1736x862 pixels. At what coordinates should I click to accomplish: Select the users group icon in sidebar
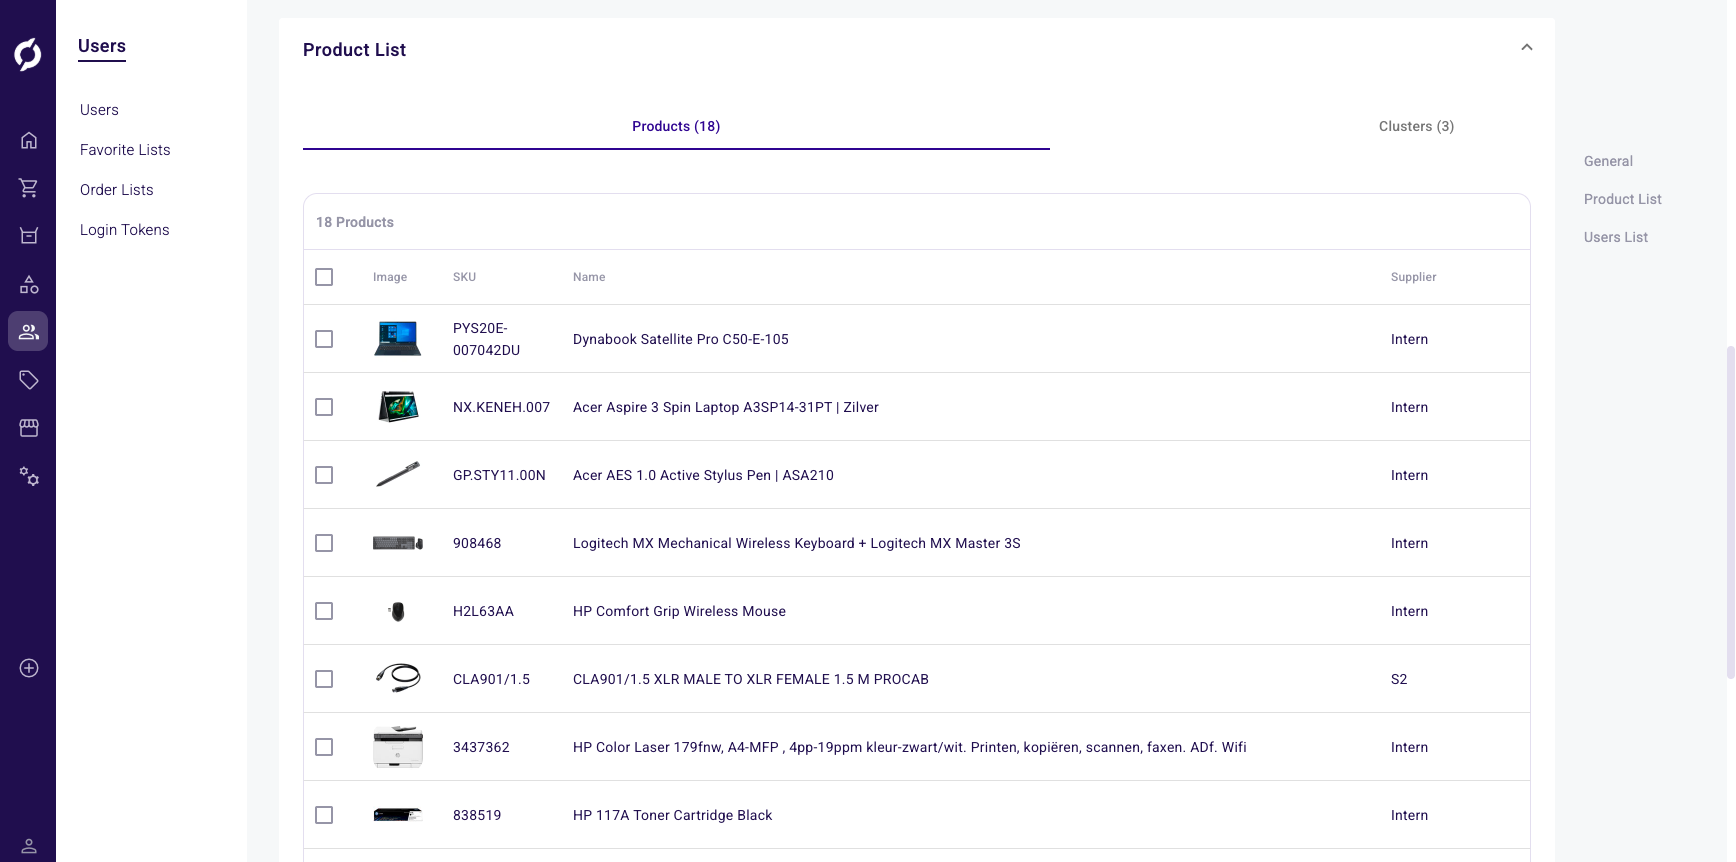[x=28, y=331]
